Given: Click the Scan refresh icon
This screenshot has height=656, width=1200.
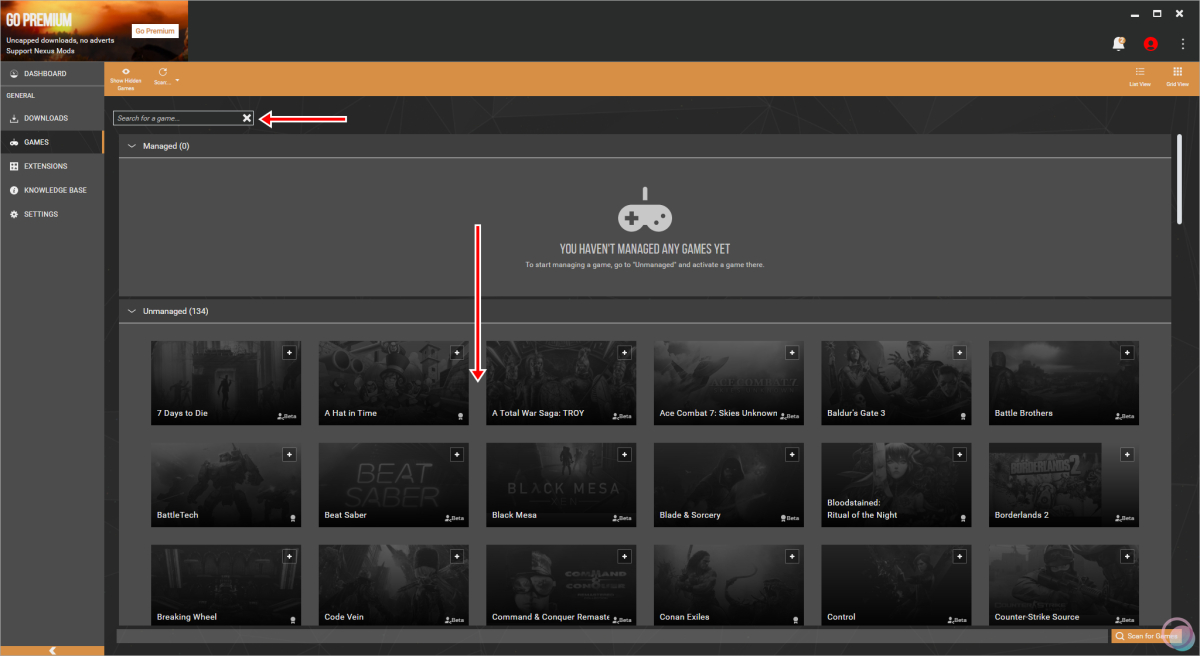Looking at the screenshot, I should coord(162,72).
